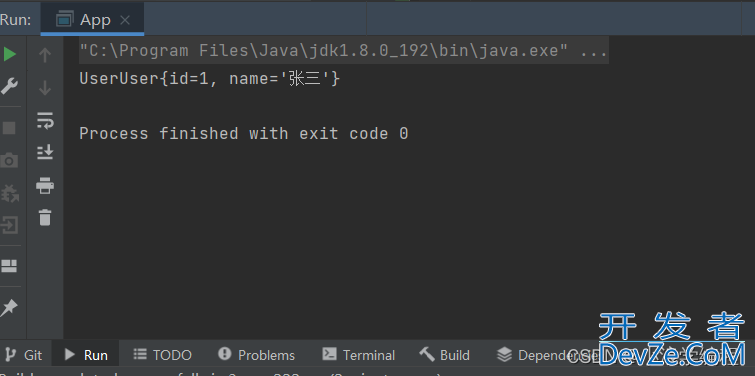Rerun App with the green play icon

pos(10,54)
